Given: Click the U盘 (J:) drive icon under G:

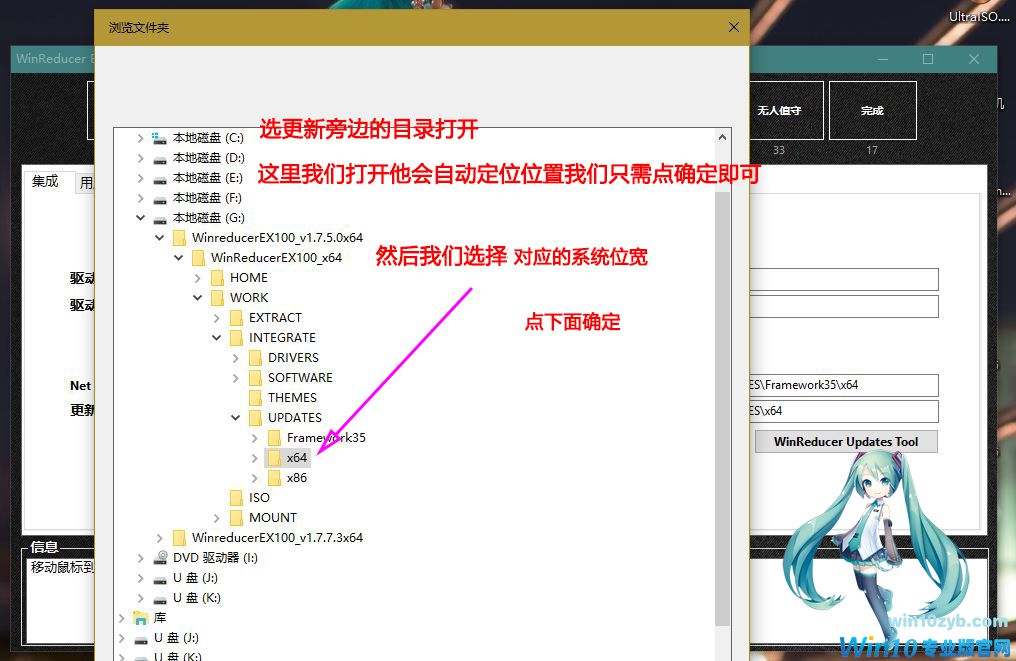Looking at the screenshot, I should 160,578.
